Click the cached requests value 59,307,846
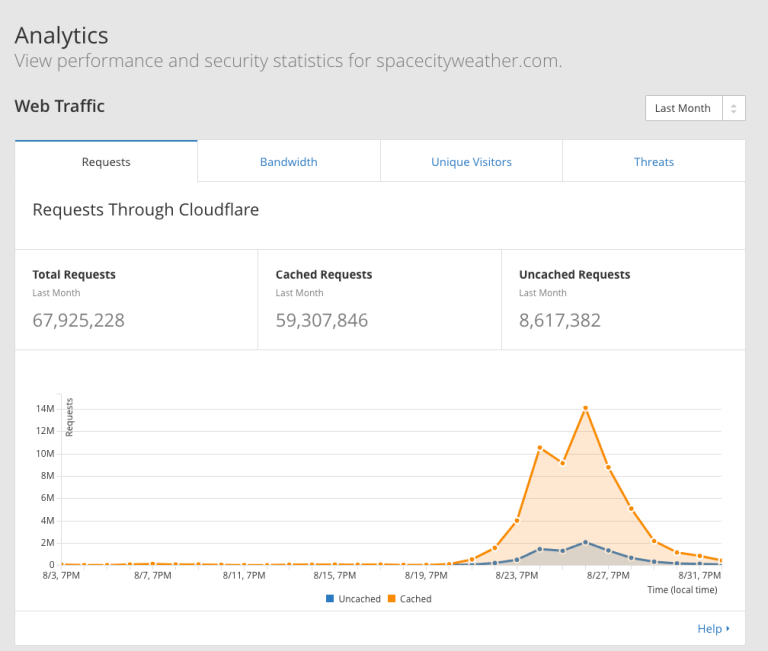 point(321,320)
